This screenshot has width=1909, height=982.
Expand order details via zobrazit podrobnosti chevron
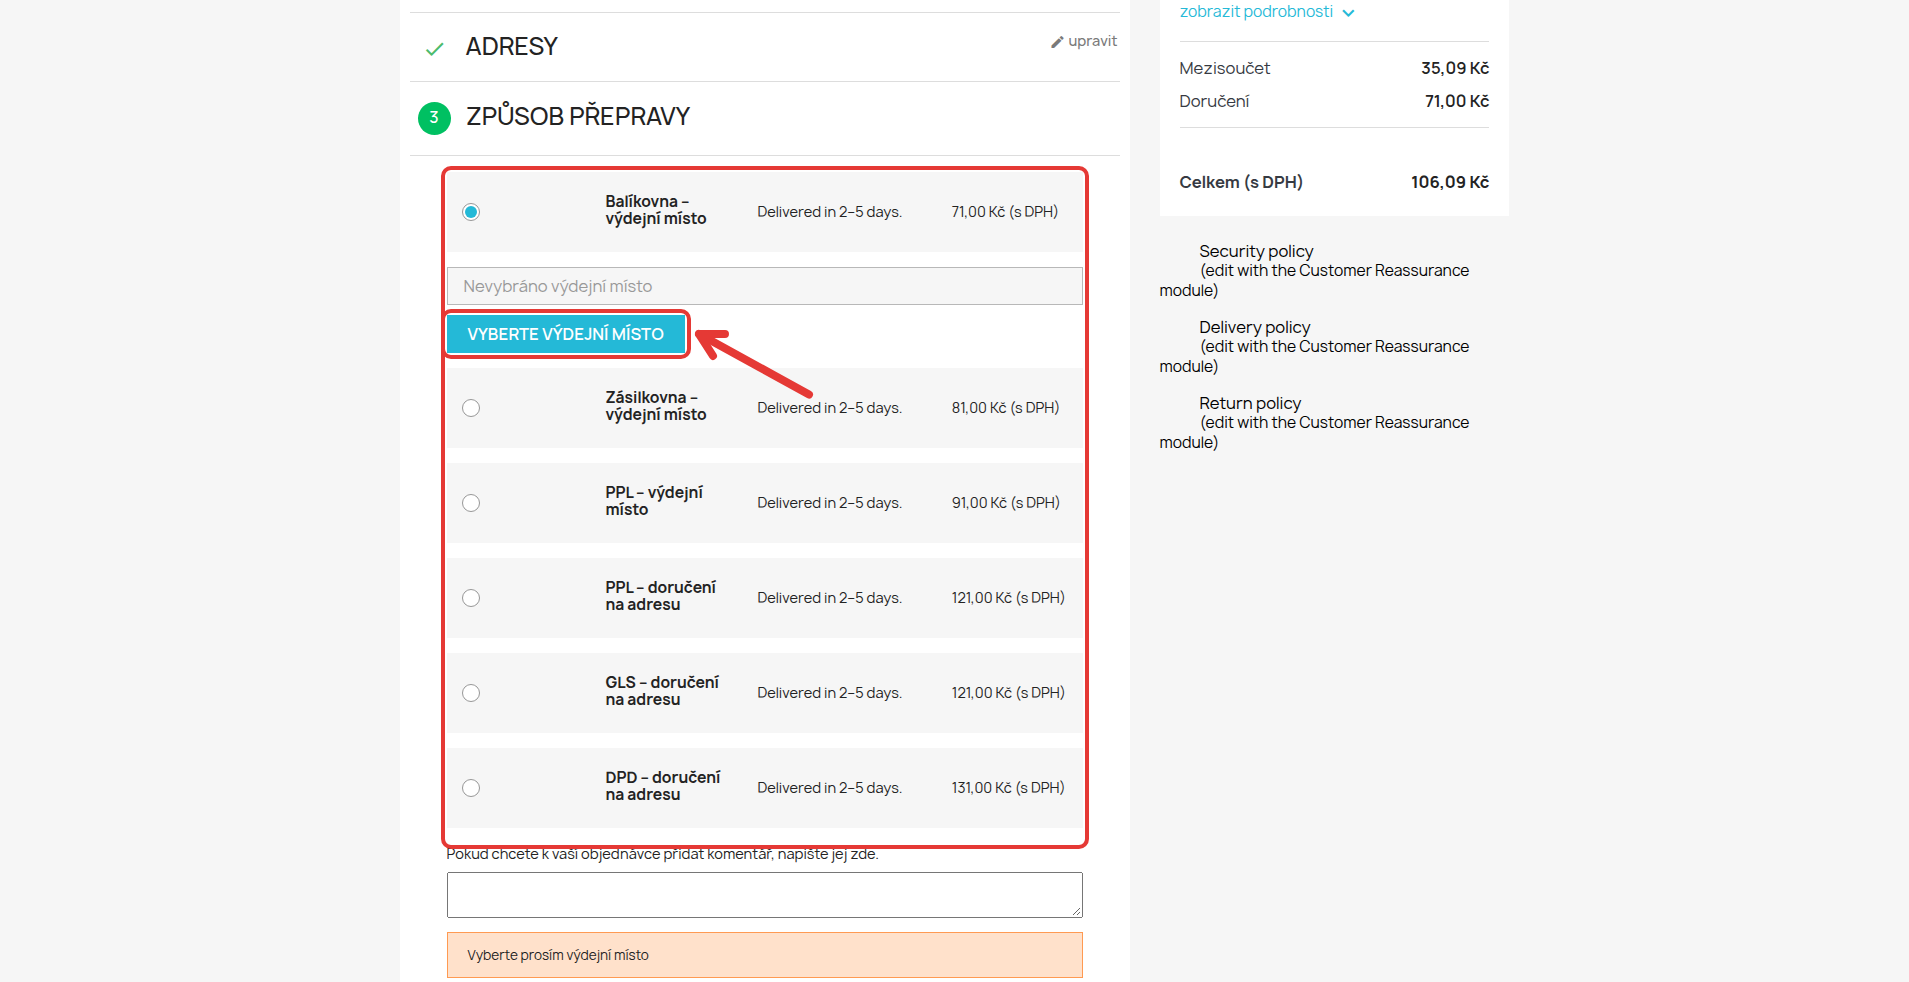(x=1348, y=13)
